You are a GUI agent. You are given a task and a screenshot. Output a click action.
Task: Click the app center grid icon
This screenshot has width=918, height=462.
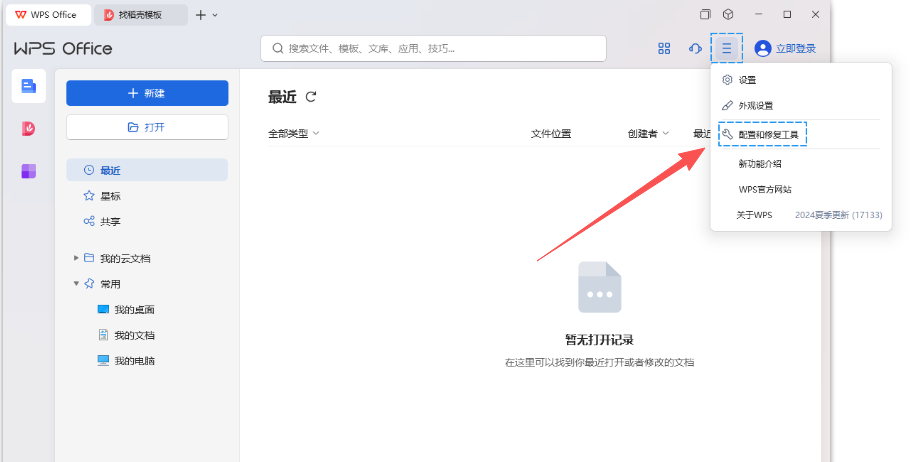(x=664, y=49)
